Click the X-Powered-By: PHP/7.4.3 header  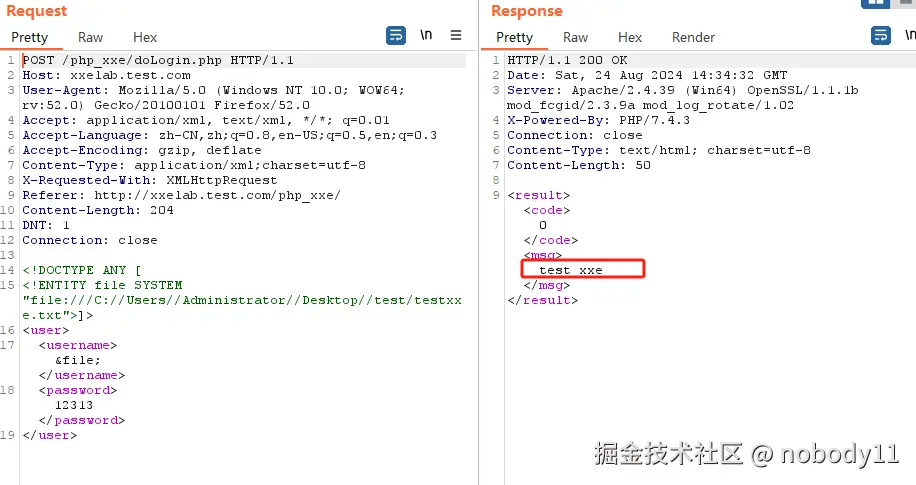click(598, 120)
